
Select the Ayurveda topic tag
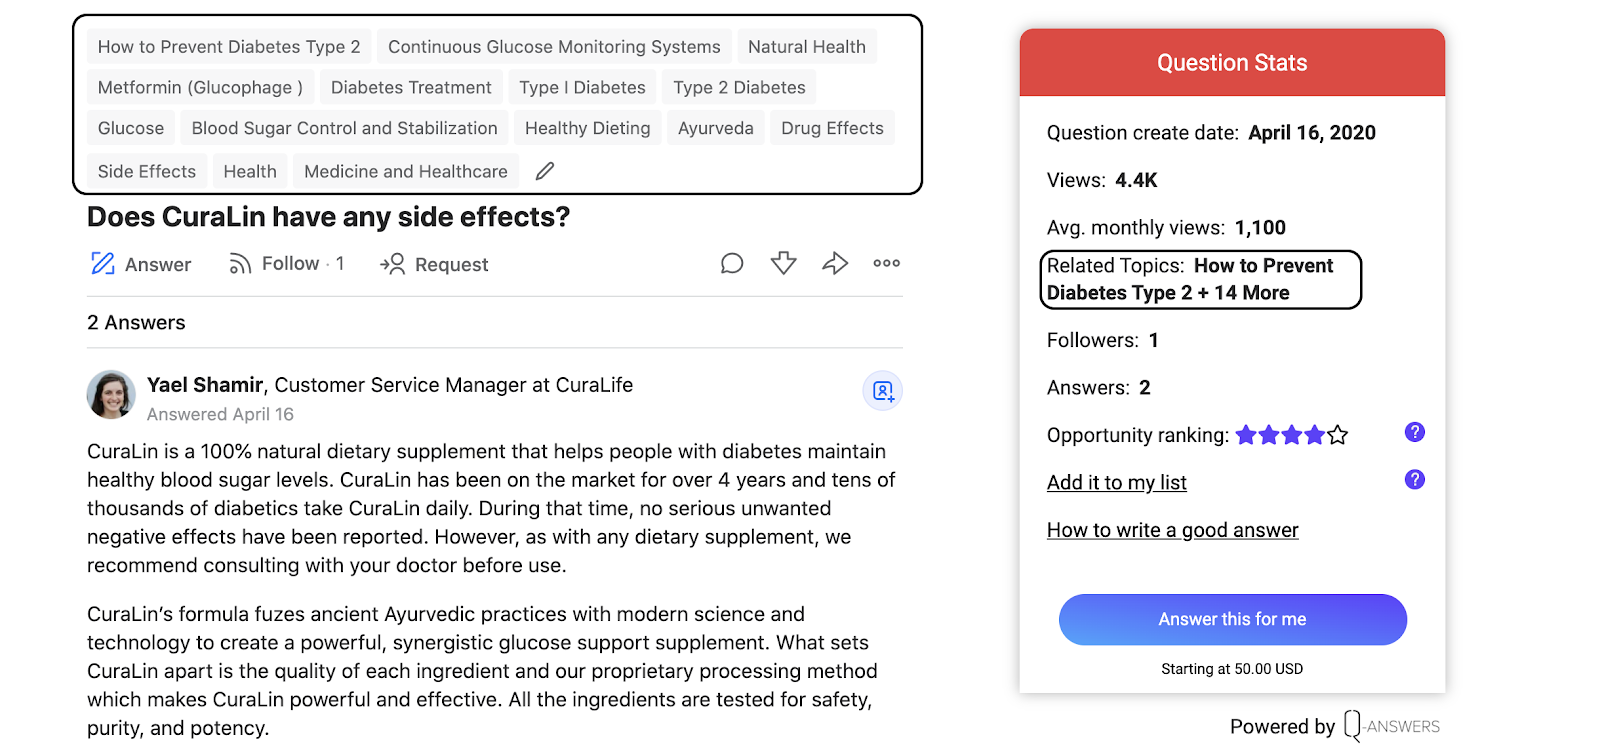pyautogui.click(x=716, y=128)
